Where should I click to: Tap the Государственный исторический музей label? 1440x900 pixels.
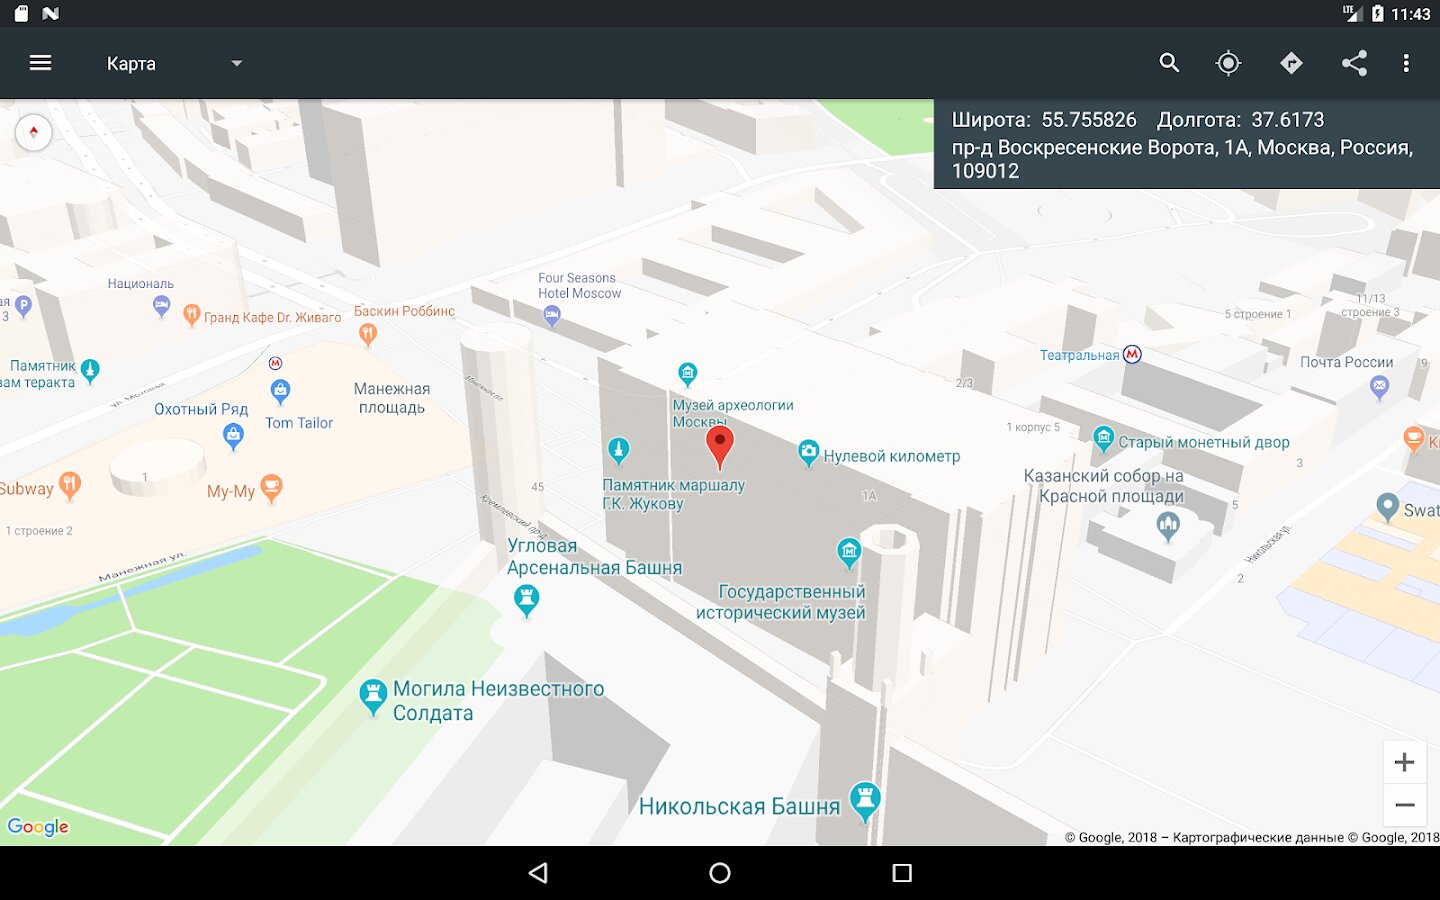(x=781, y=602)
